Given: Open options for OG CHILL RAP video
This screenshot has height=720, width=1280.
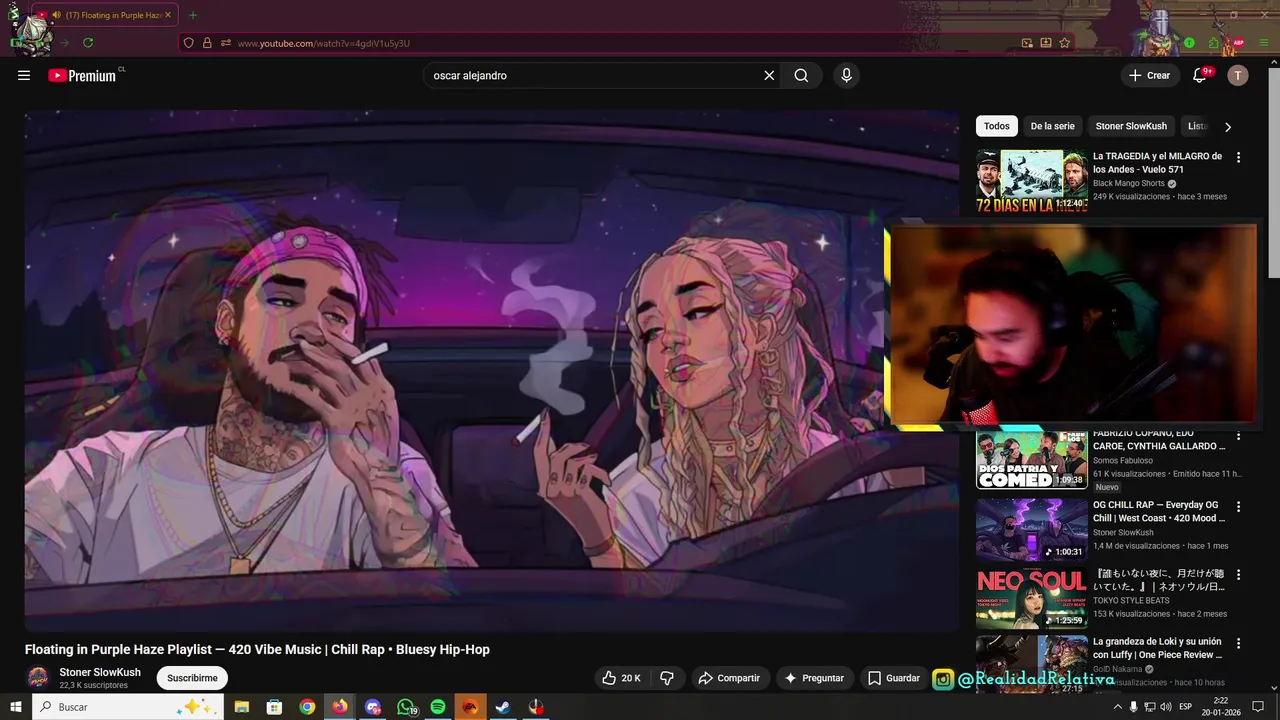Looking at the screenshot, I should point(1239,506).
